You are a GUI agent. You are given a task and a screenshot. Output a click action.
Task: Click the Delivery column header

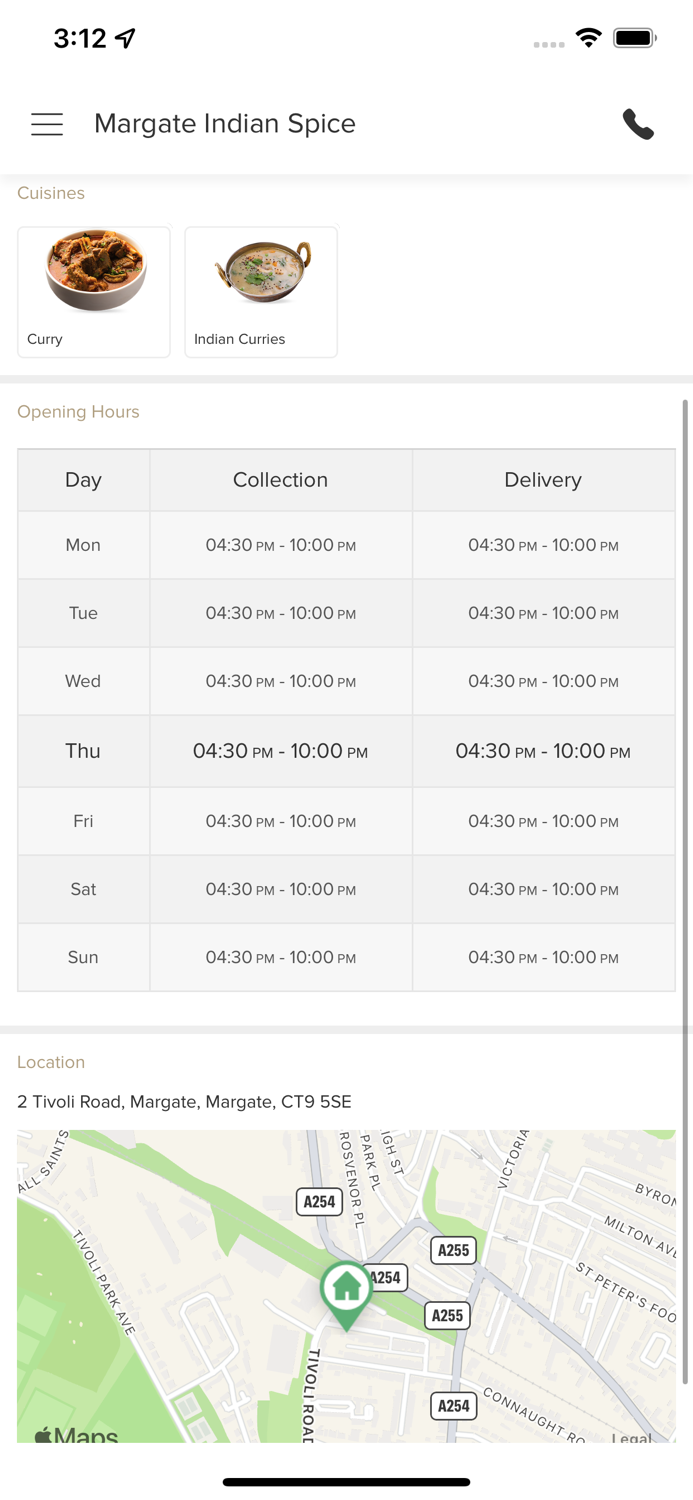click(x=543, y=480)
